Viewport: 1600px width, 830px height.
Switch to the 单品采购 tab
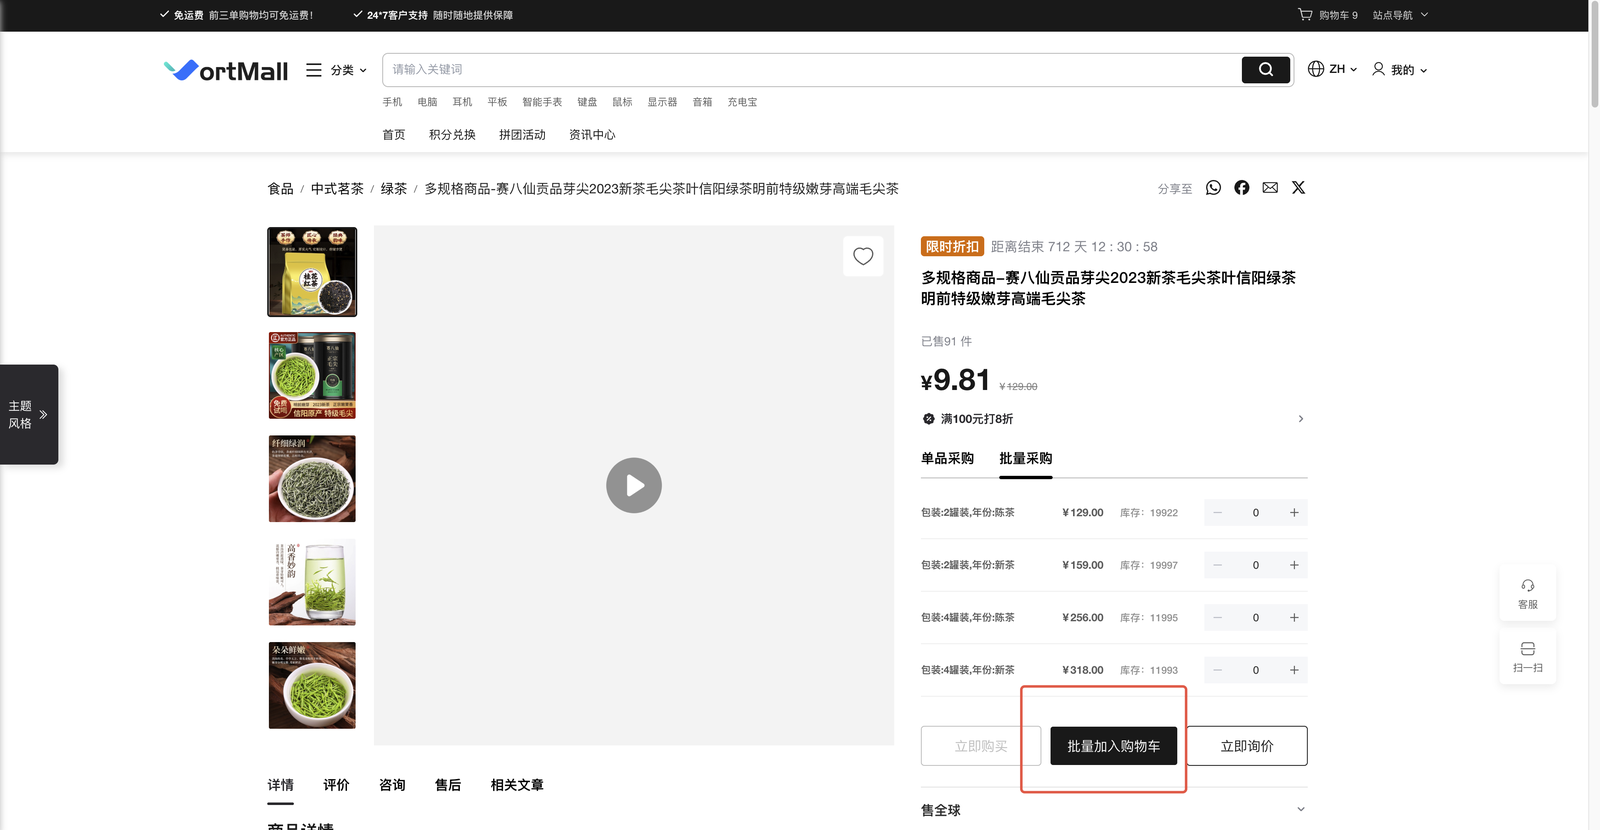pyautogui.click(x=947, y=459)
